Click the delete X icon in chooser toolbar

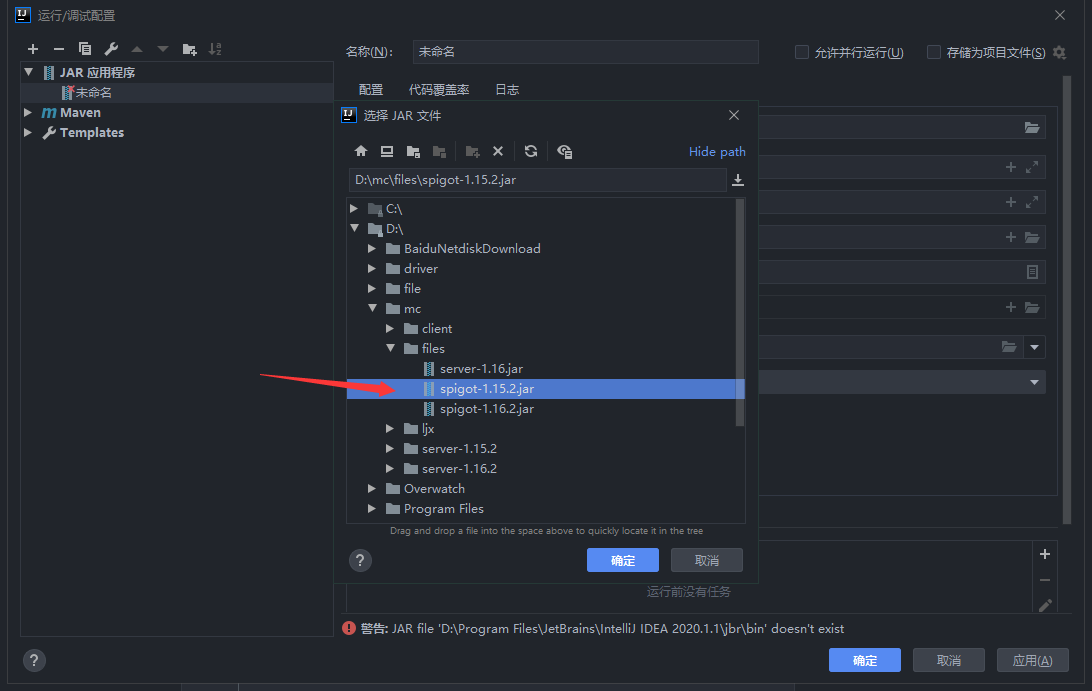tap(498, 151)
